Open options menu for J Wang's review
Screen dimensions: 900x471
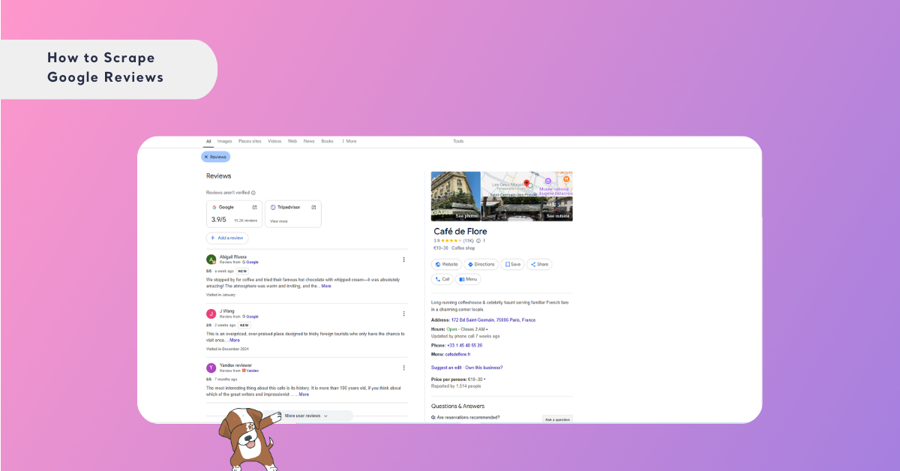click(x=404, y=314)
